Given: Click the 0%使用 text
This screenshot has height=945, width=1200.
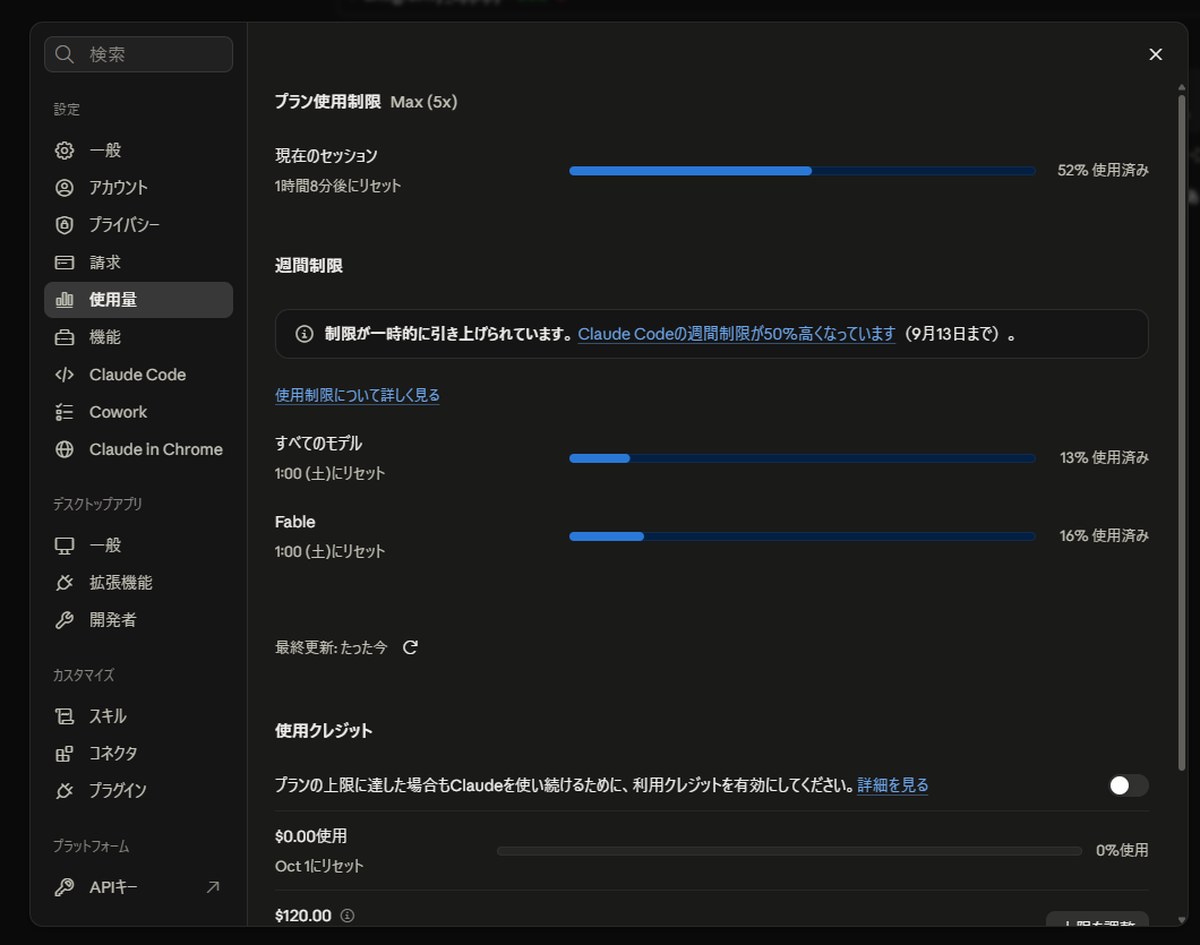Looking at the screenshot, I should pos(1122,850).
